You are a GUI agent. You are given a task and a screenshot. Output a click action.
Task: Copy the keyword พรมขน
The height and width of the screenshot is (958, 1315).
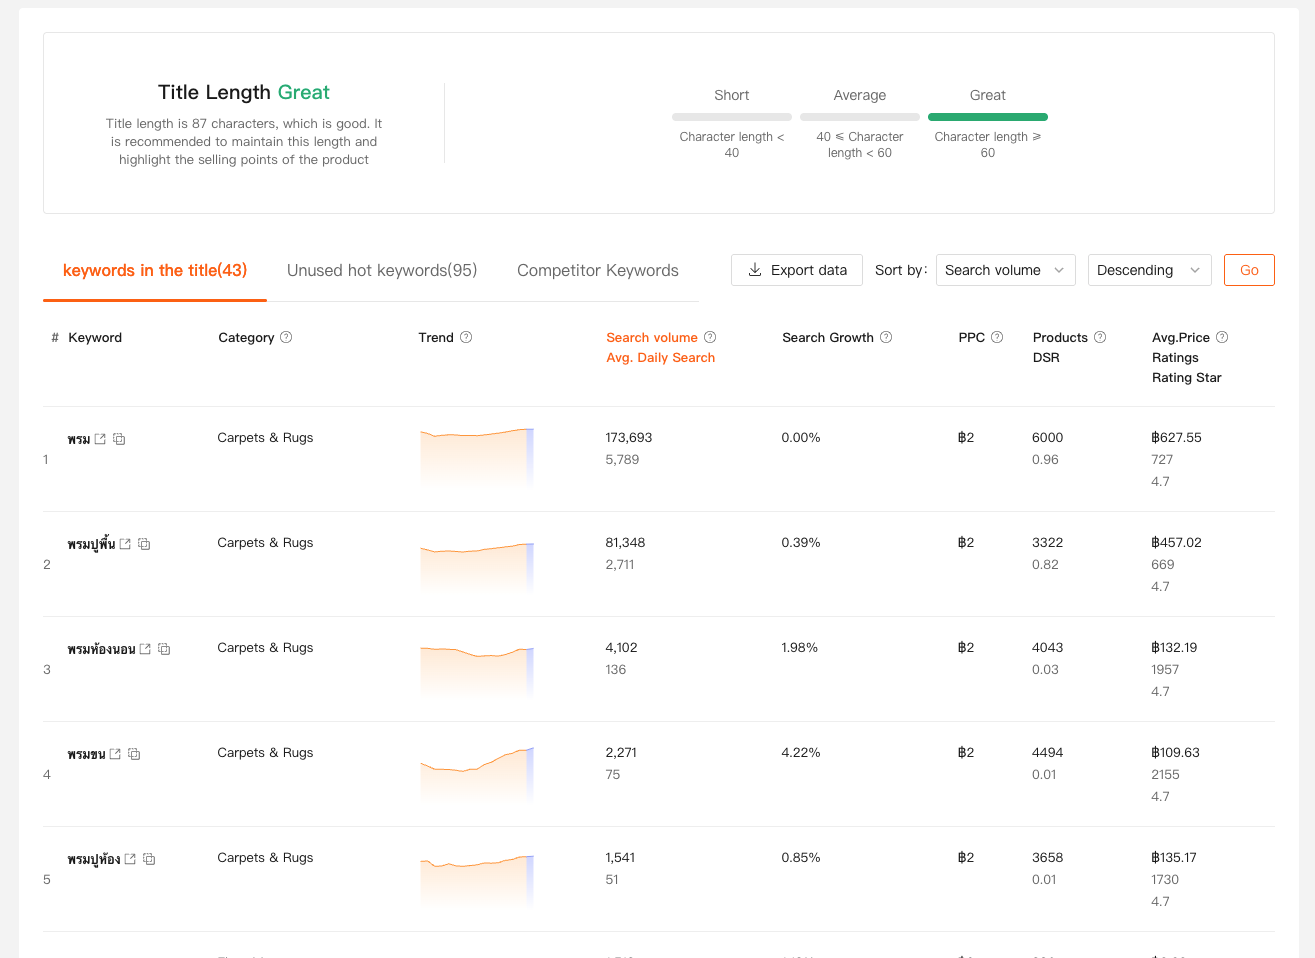[134, 754]
